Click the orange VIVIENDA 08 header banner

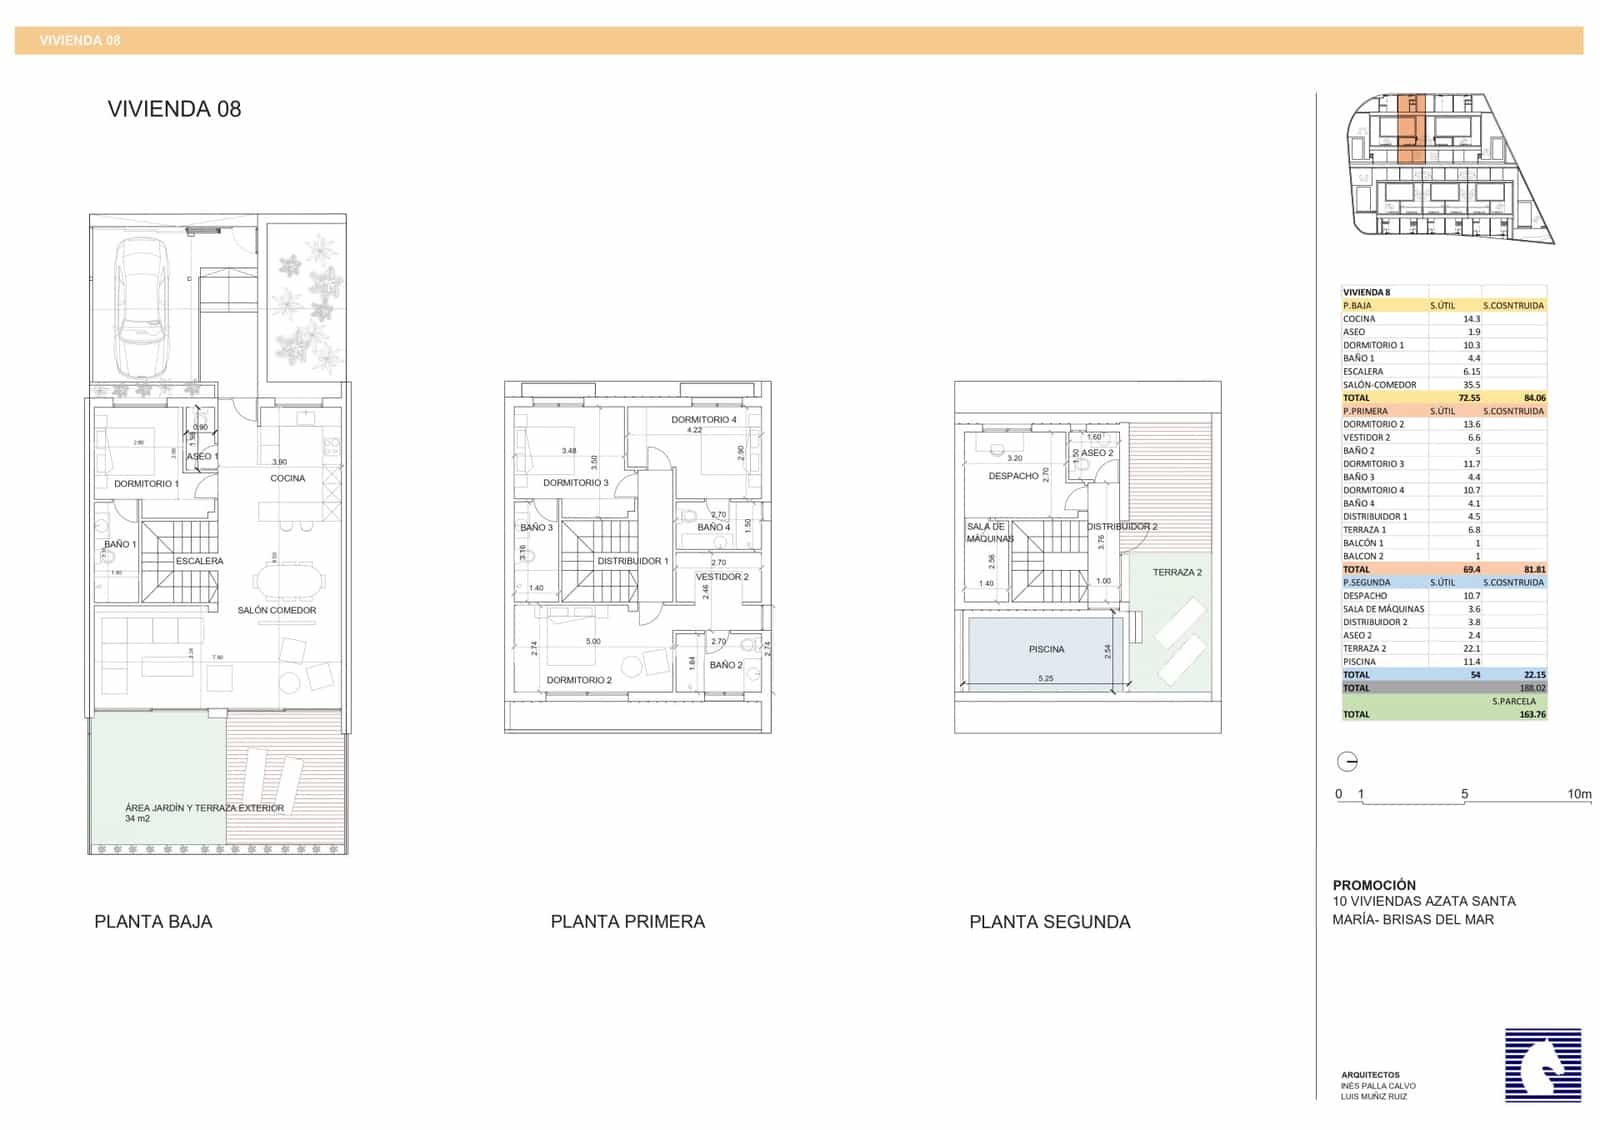click(x=799, y=40)
